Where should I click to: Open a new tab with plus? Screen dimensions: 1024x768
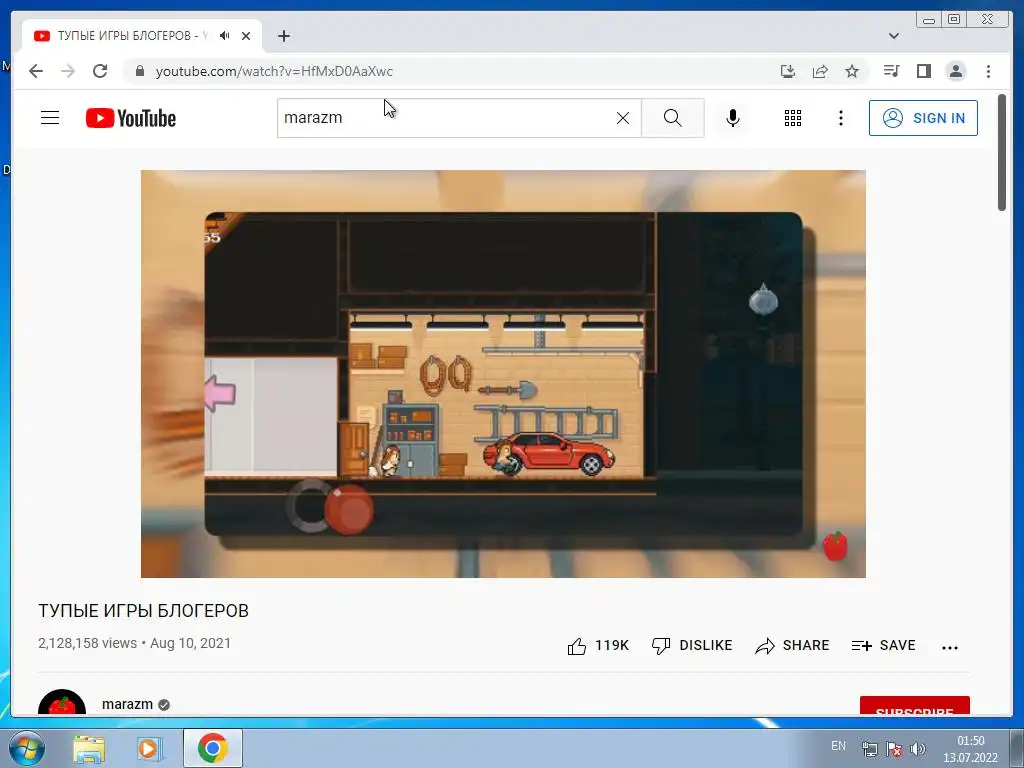point(283,36)
